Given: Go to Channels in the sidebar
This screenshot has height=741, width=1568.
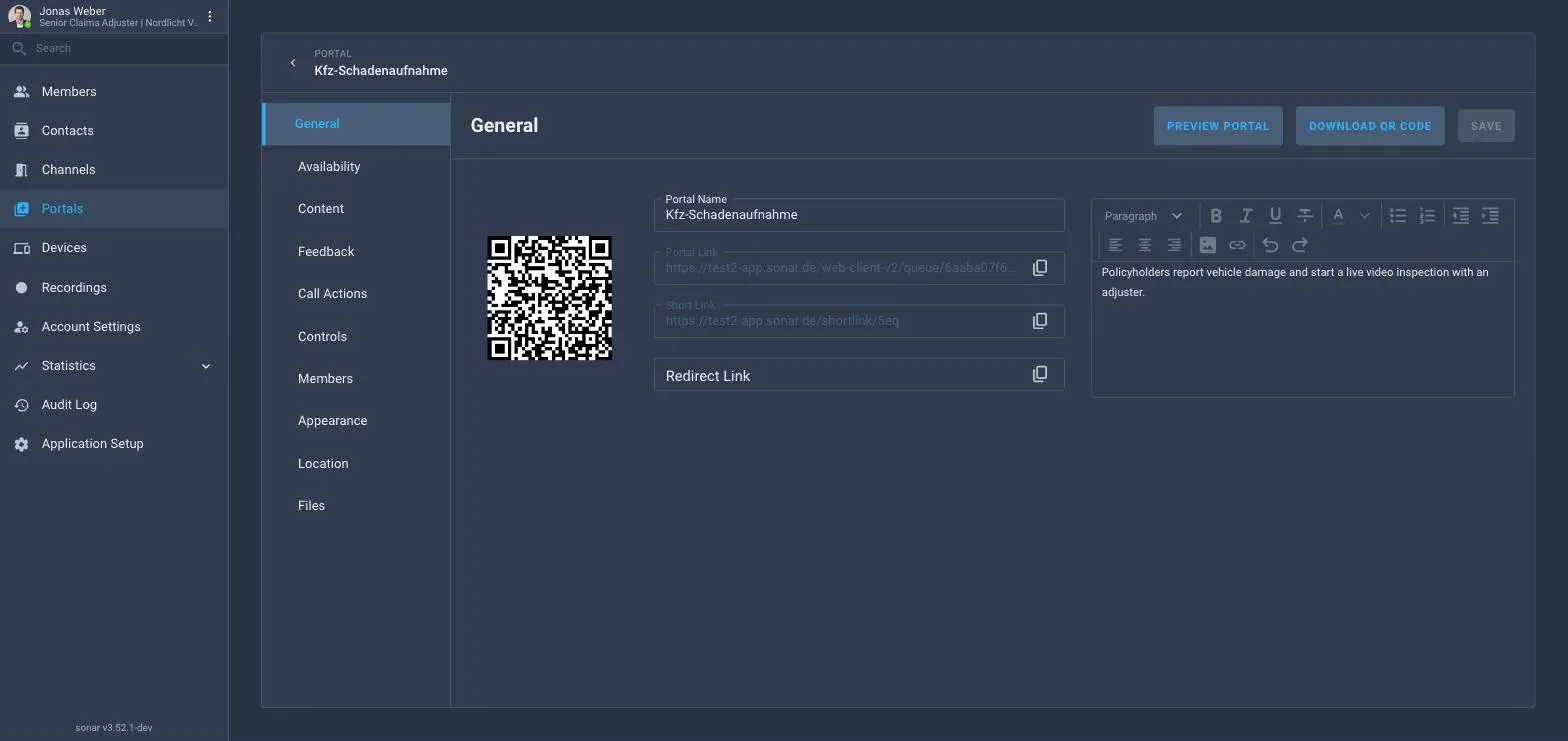Looking at the screenshot, I should [x=114, y=170].
